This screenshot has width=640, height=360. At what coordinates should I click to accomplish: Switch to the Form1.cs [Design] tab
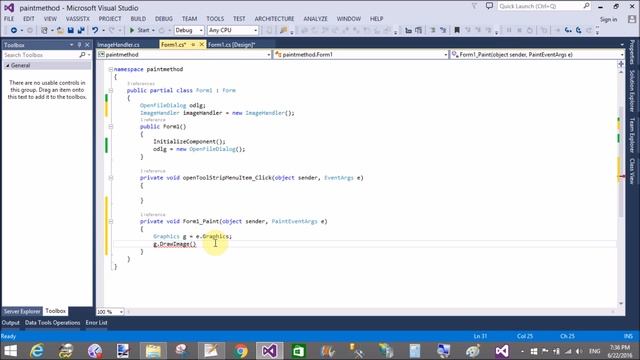click(x=231, y=44)
